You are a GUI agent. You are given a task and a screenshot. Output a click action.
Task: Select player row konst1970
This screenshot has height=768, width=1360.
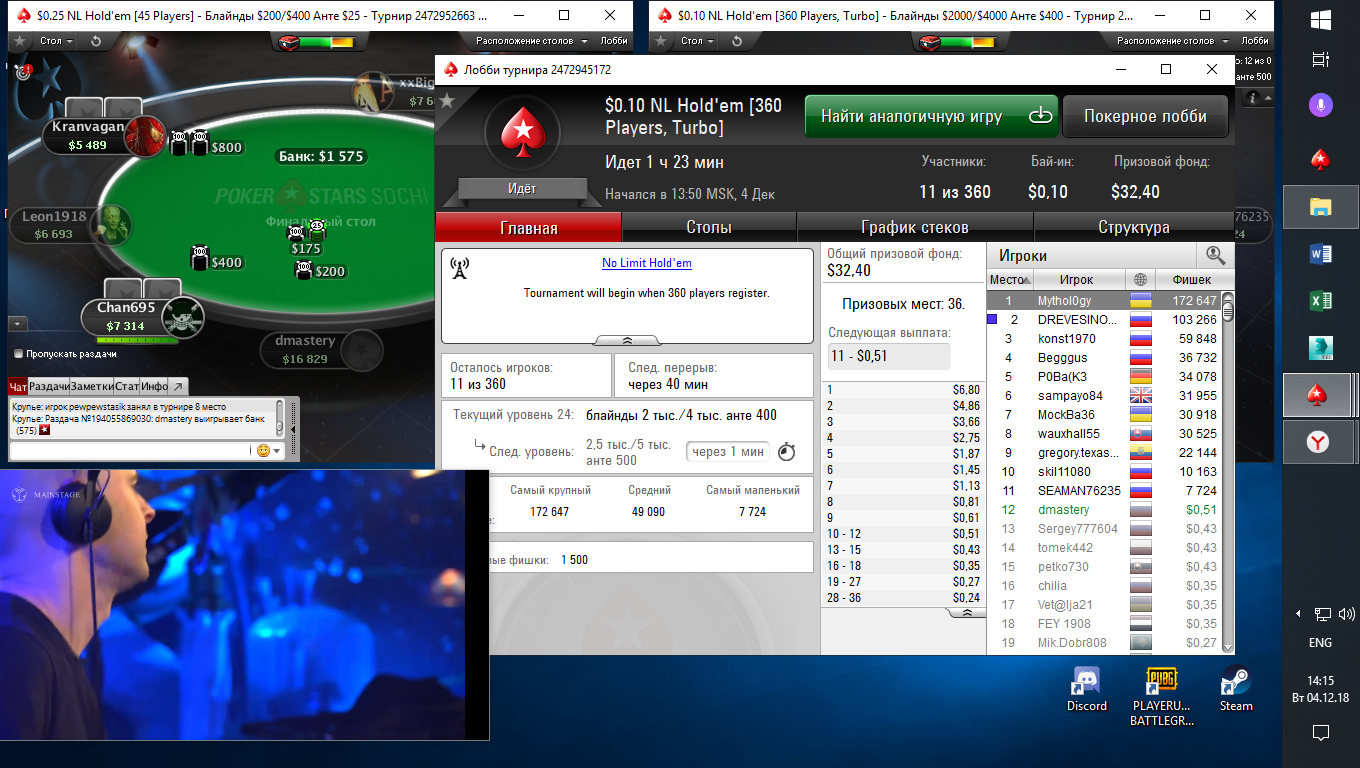click(x=1104, y=338)
